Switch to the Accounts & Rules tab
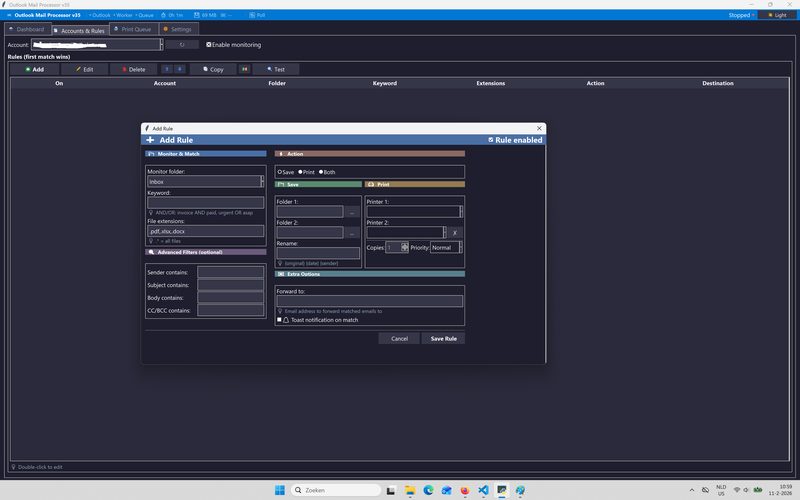 (80, 31)
